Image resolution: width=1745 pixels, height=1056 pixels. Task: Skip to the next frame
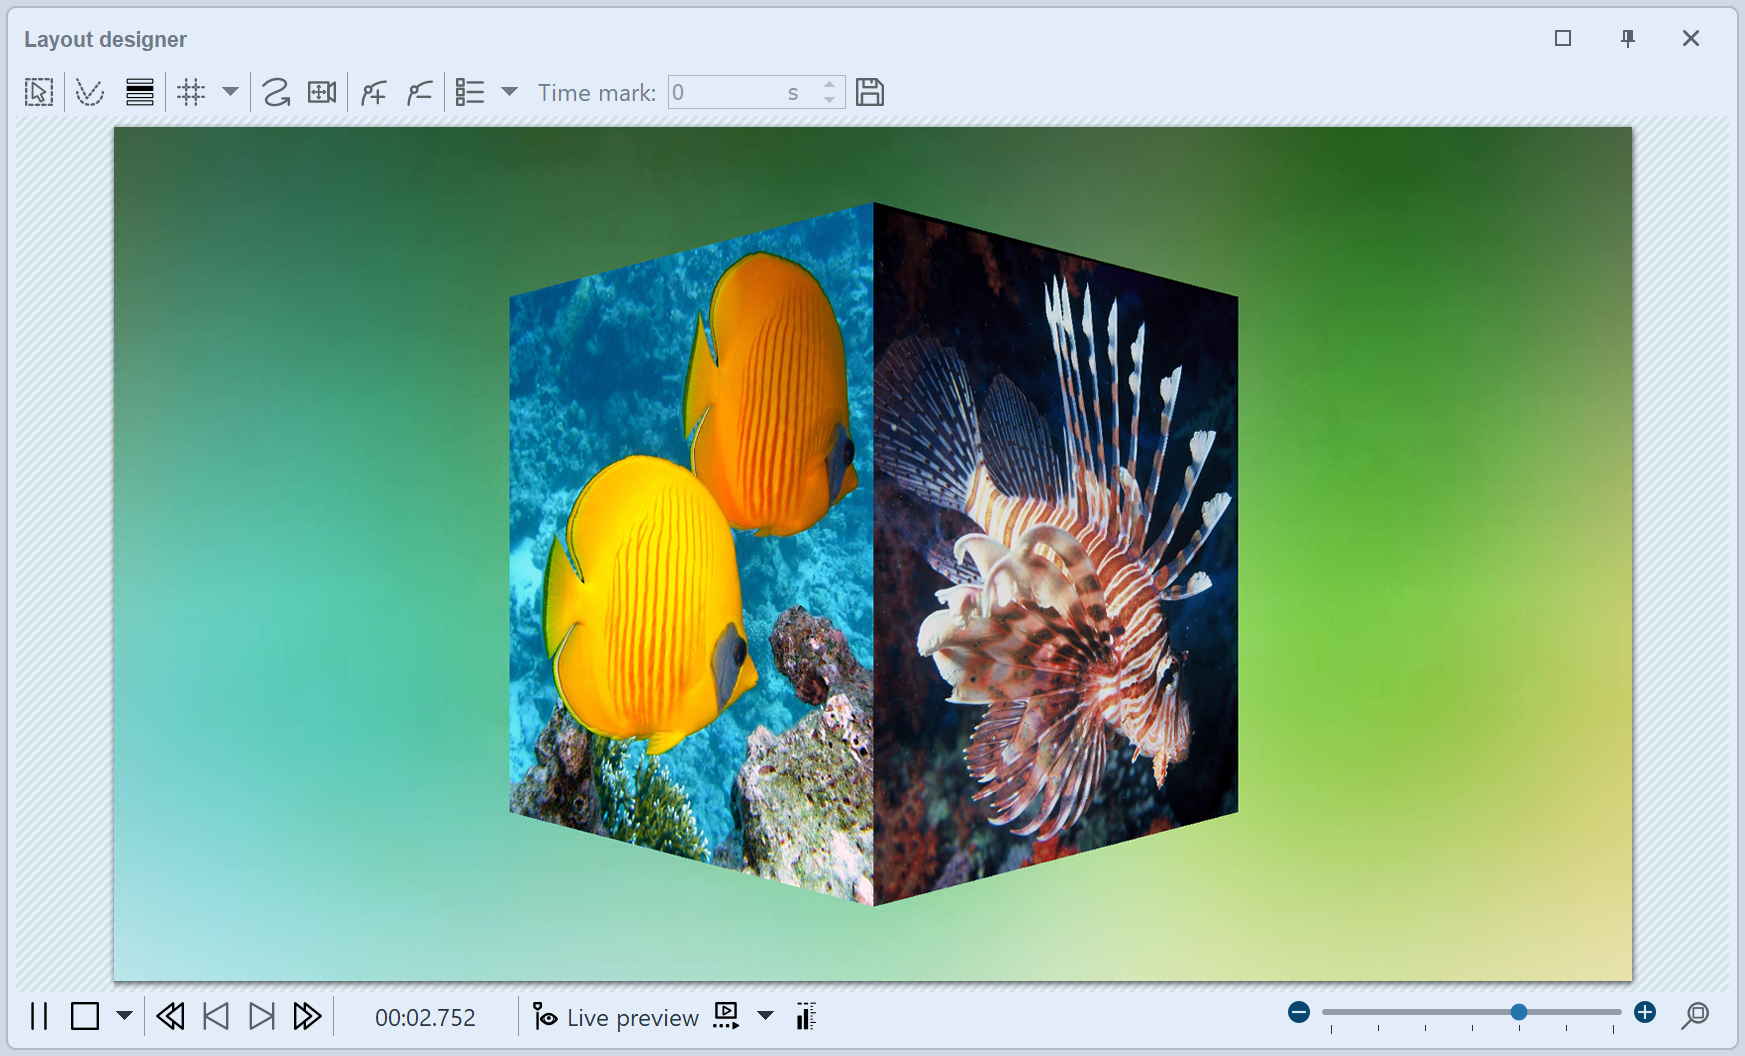[262, 1016]
